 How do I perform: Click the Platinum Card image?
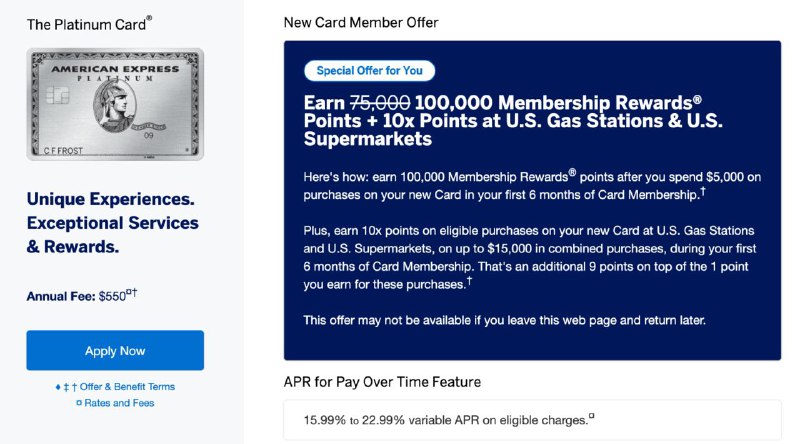(115, 105)
